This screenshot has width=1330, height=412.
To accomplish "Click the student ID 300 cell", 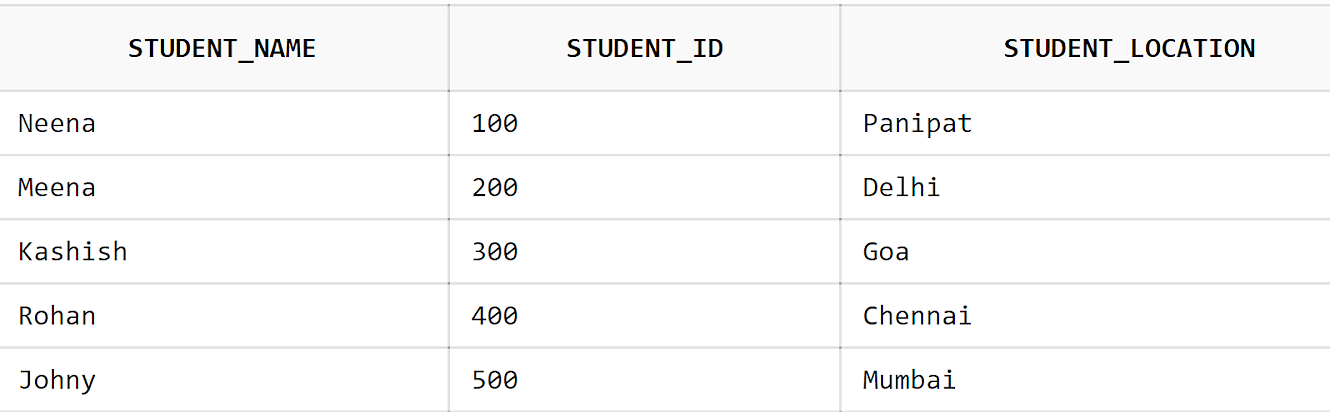I will (x=644, y=251).
